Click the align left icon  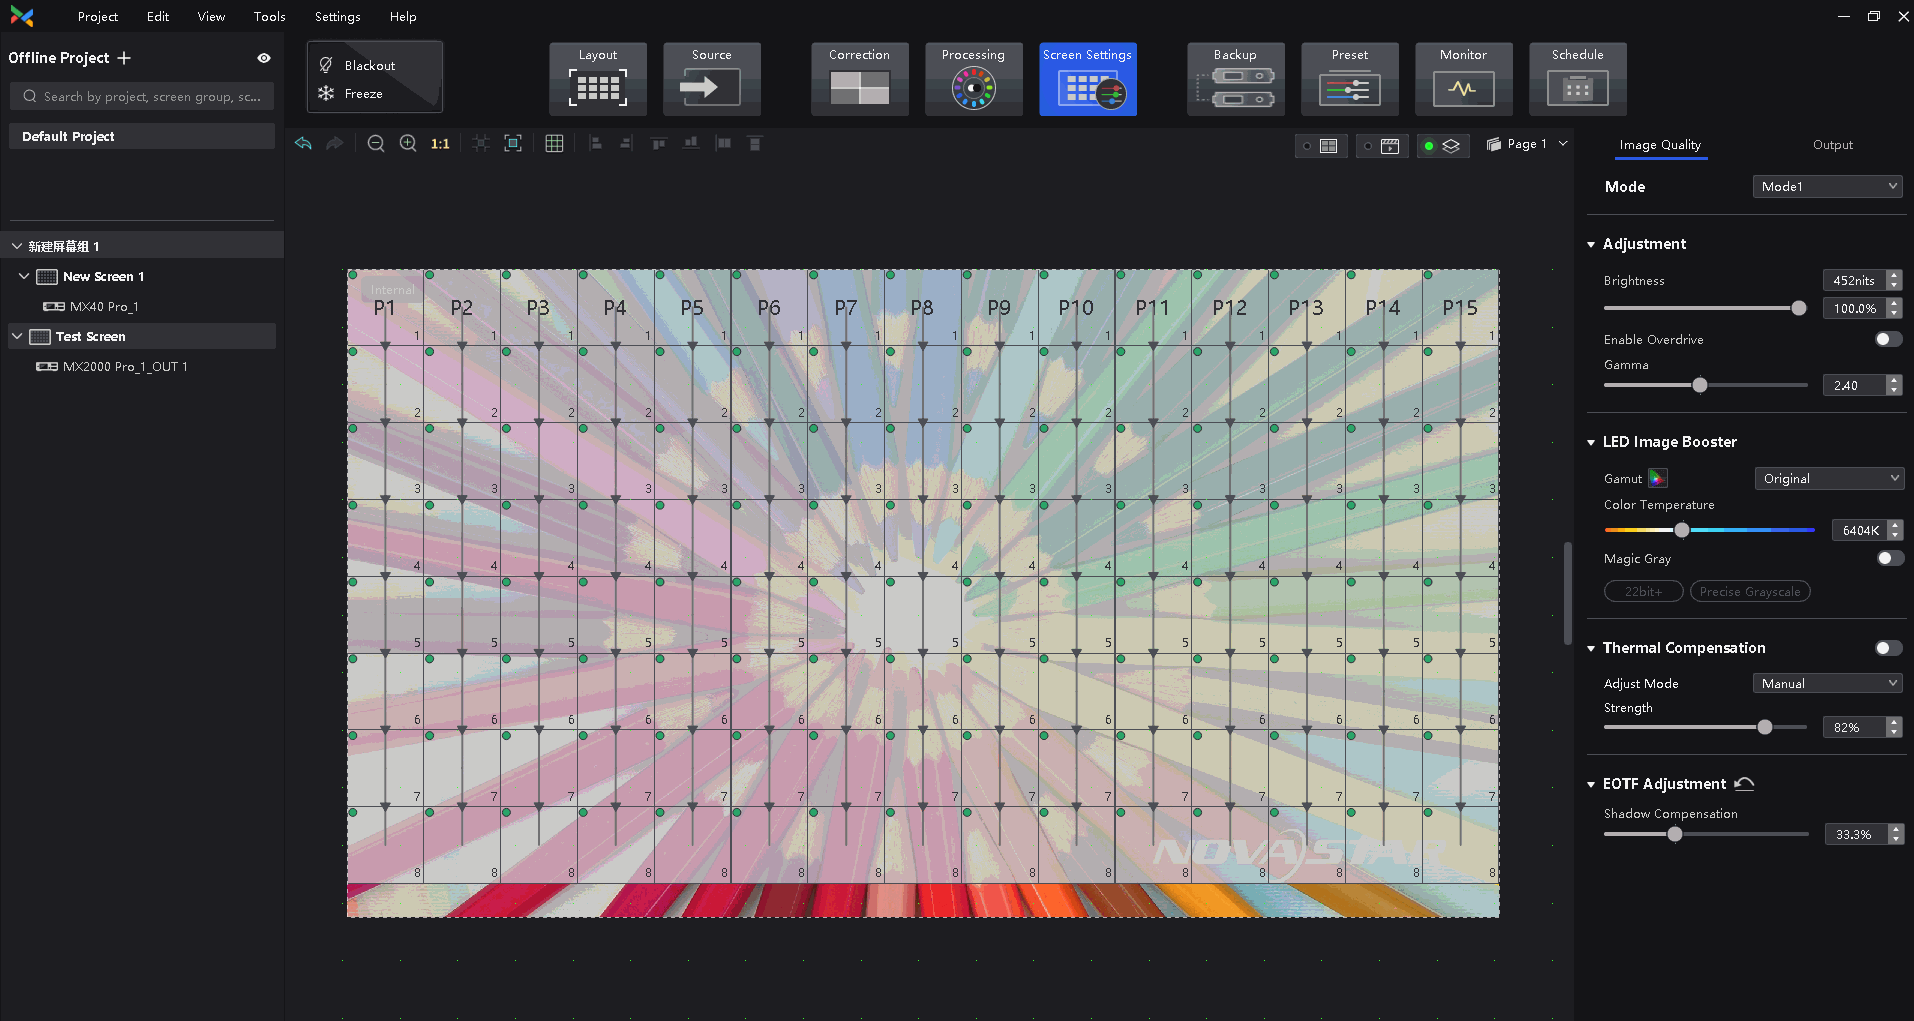pyautogui.click(x=595, y=144)
